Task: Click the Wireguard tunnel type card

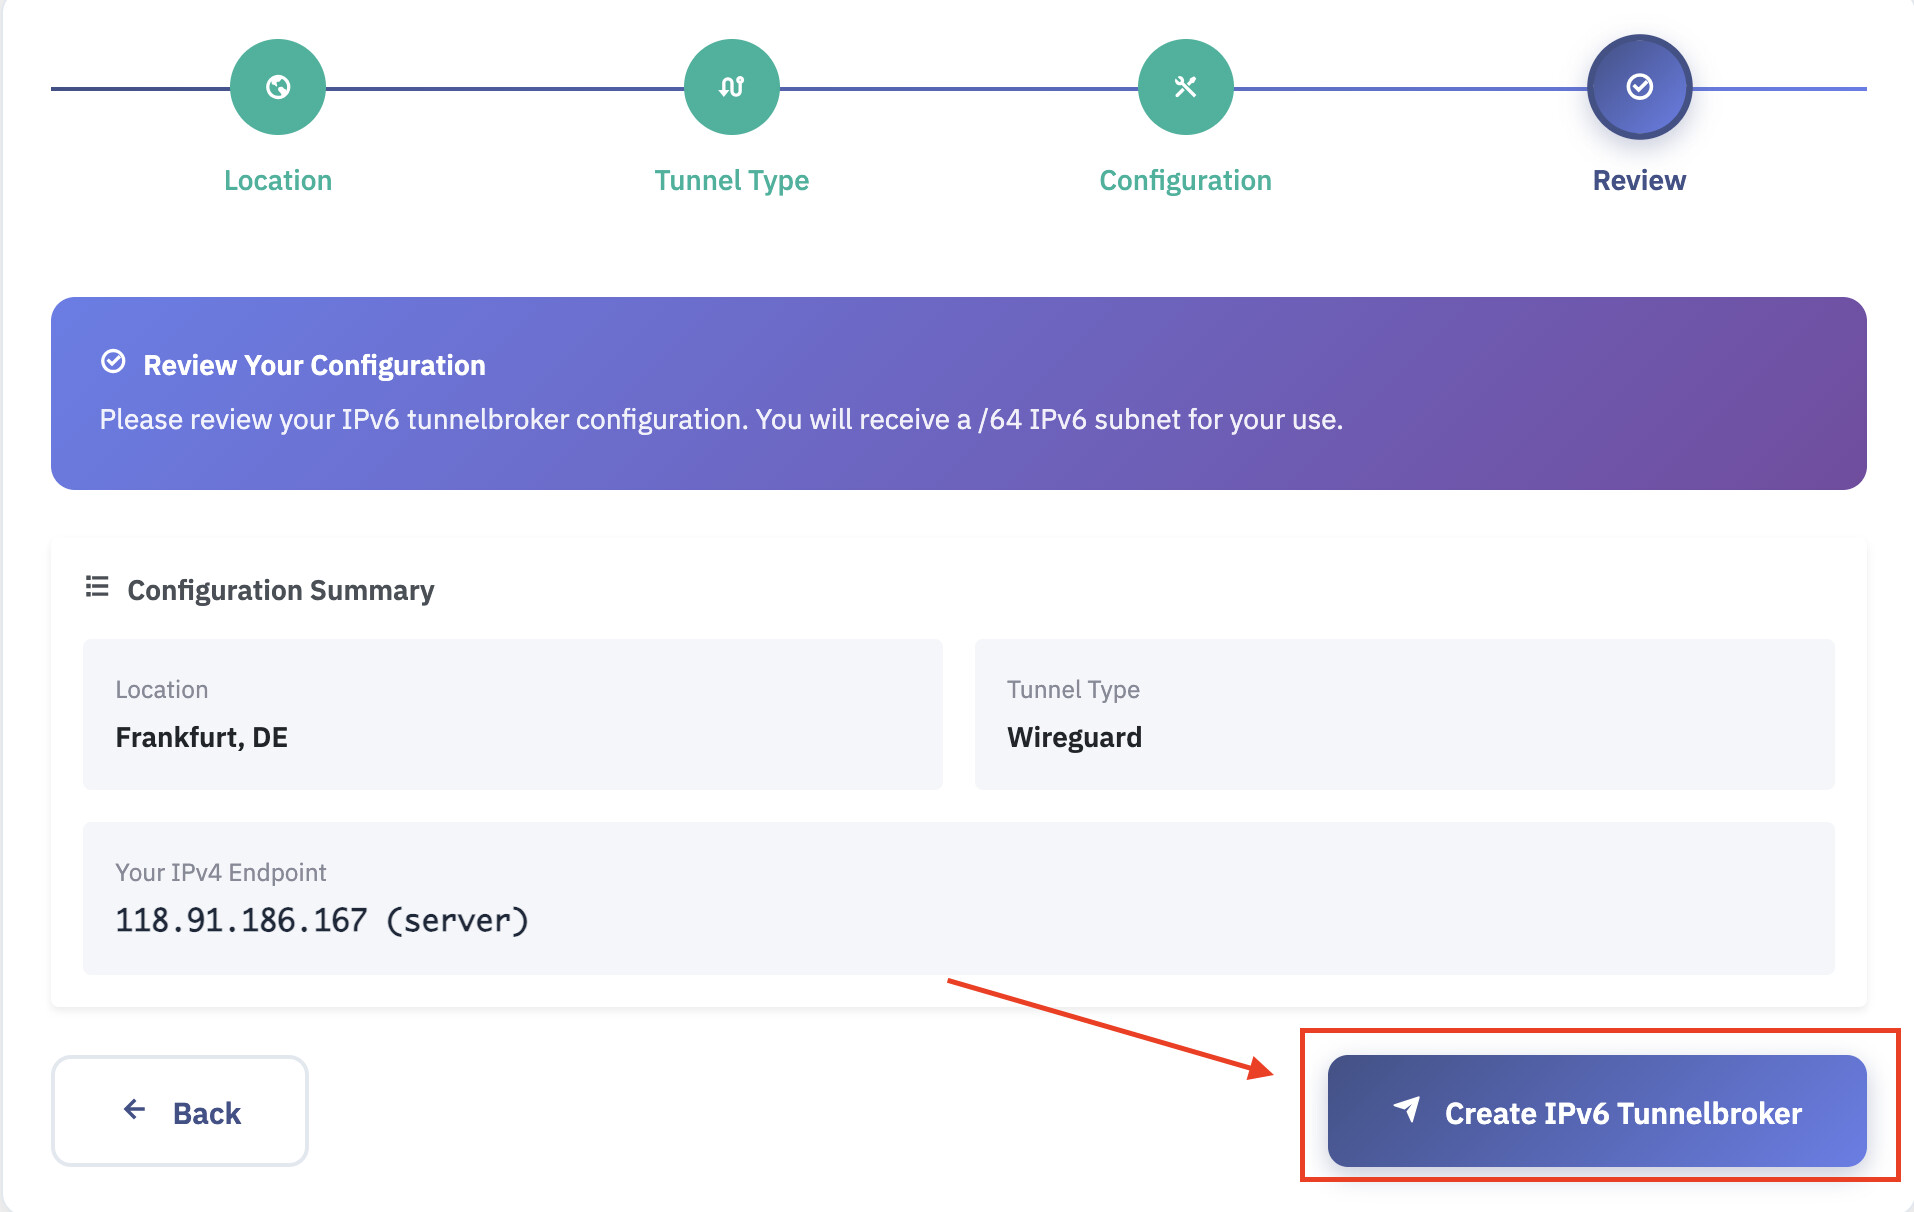Action: tap(1405, 714)
